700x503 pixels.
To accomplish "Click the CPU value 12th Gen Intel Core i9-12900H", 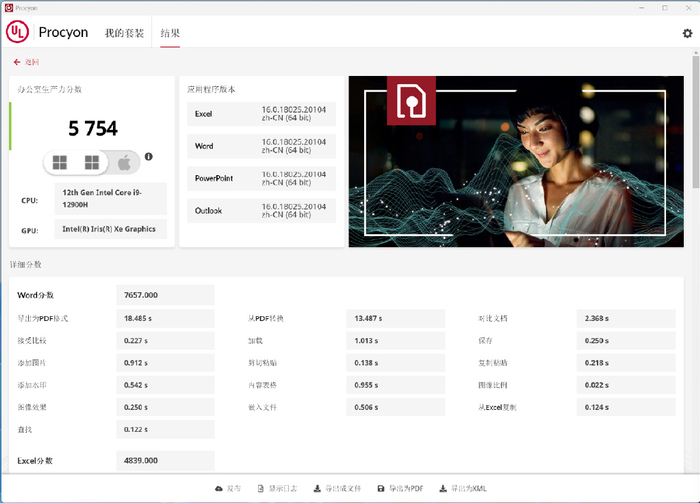I will pos(111,199).
